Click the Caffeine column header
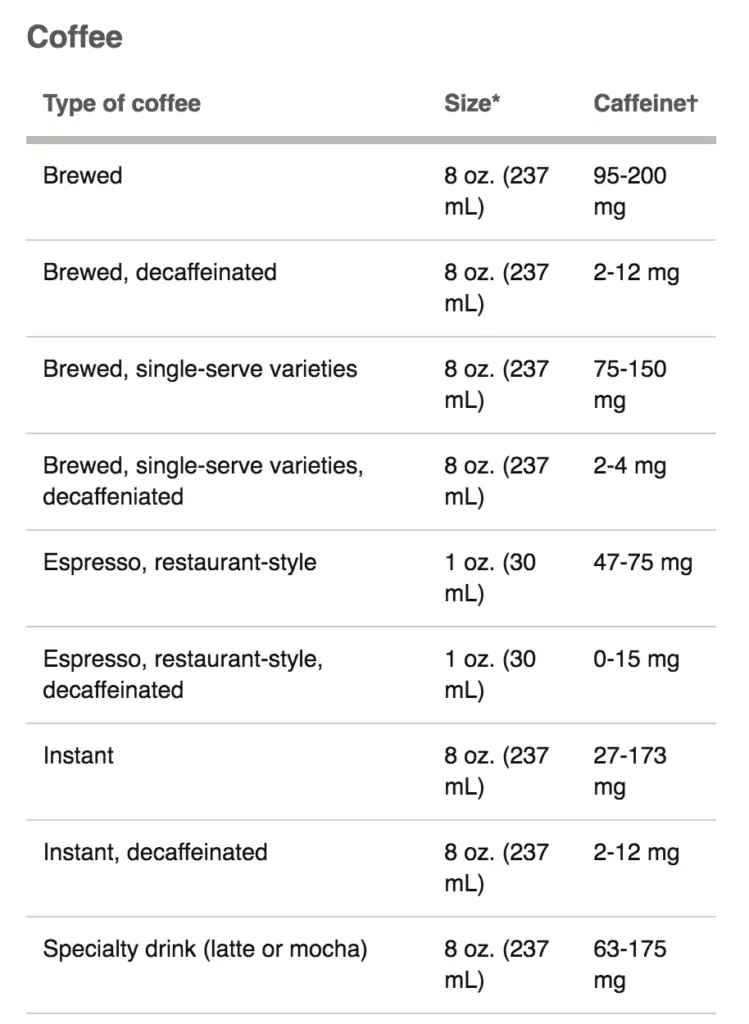This screenshot has height=1024, width=749. coord(645,103)
